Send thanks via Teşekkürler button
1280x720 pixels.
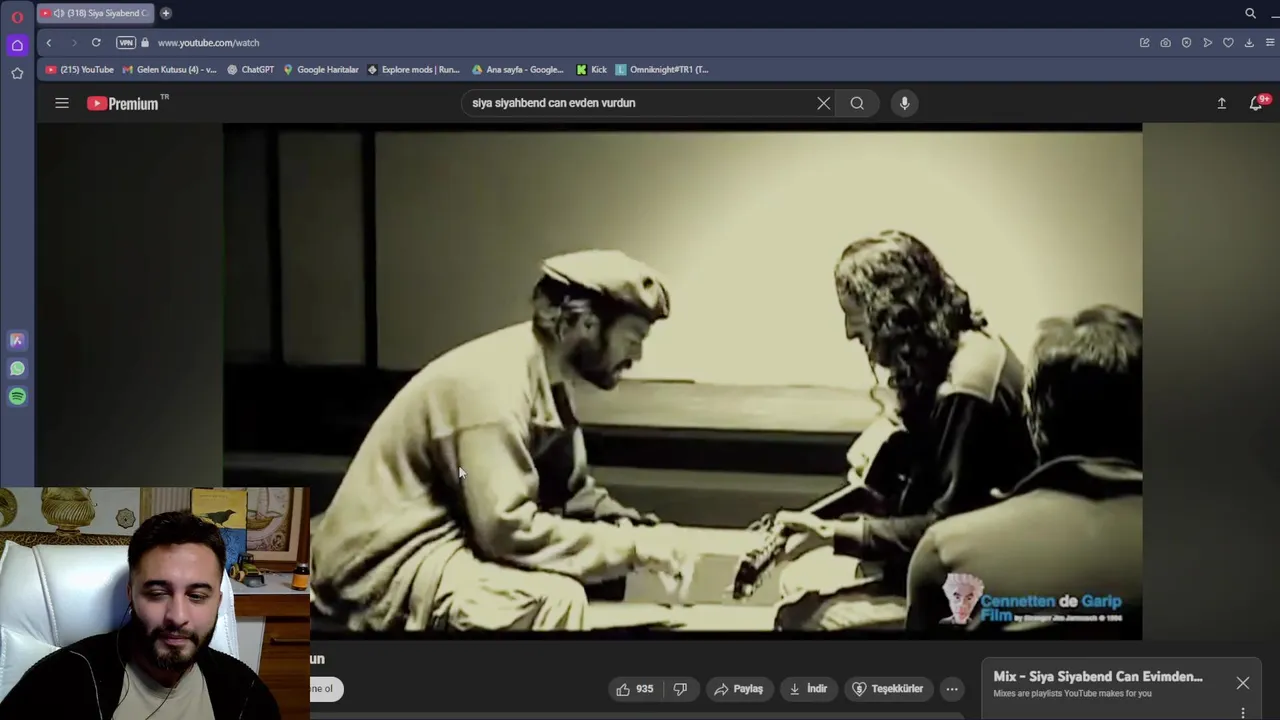(888, 689)
